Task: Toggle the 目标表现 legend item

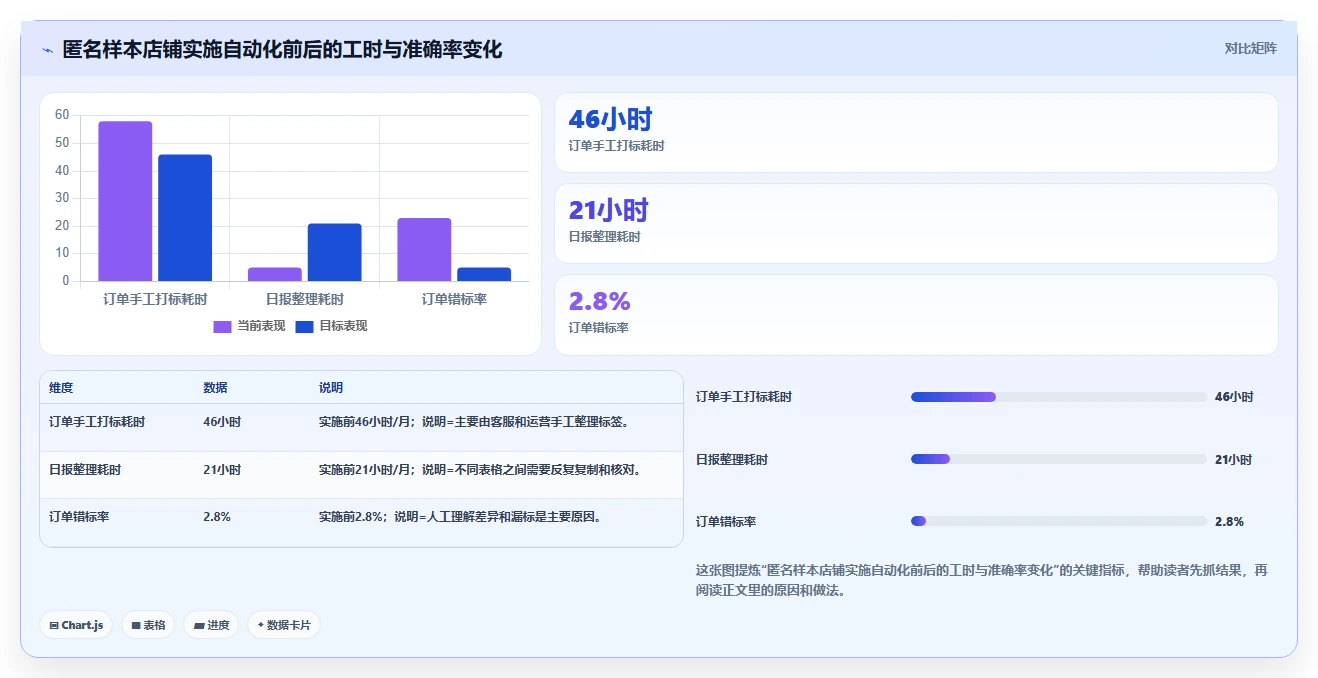Action: click(331, 326)
